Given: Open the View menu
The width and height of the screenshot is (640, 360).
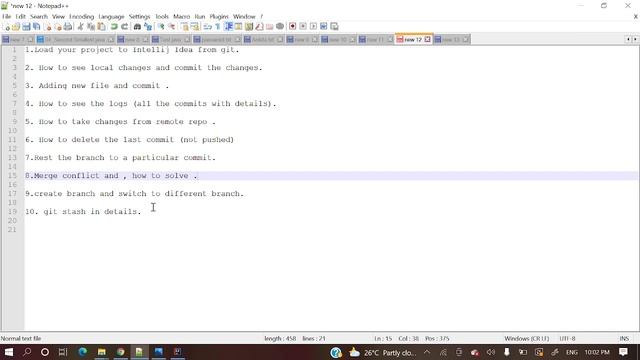Looking at the screenshot, I should pyautogui.click(x=58, y=17).
